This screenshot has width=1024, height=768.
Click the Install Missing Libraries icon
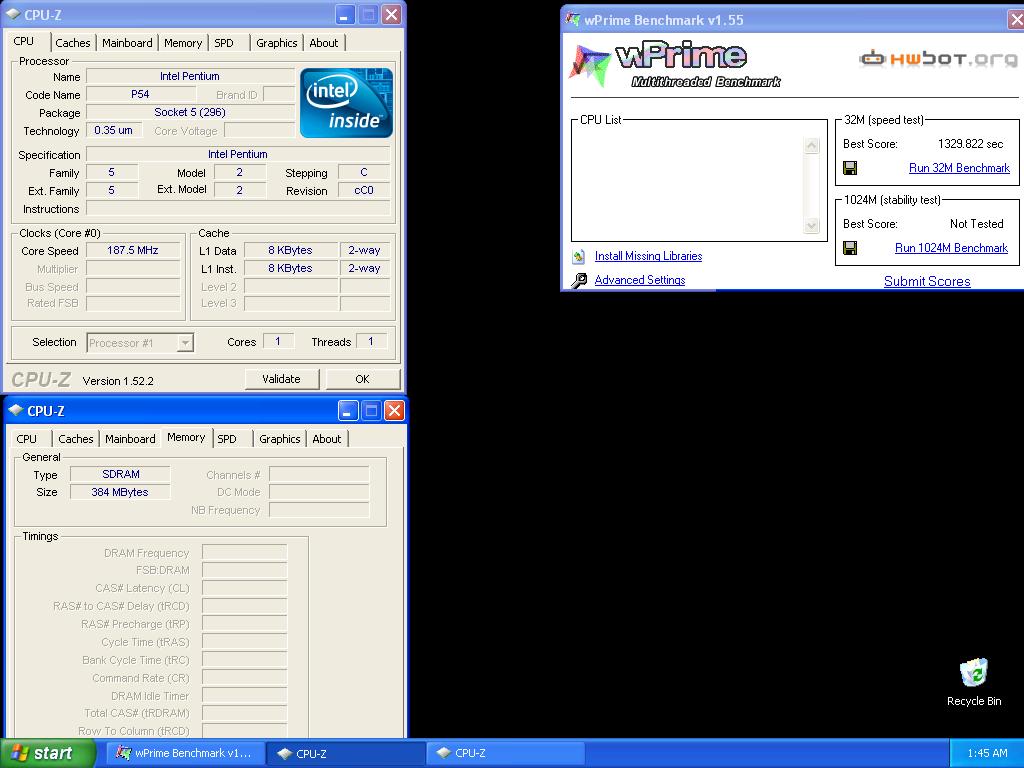point(579,257)
